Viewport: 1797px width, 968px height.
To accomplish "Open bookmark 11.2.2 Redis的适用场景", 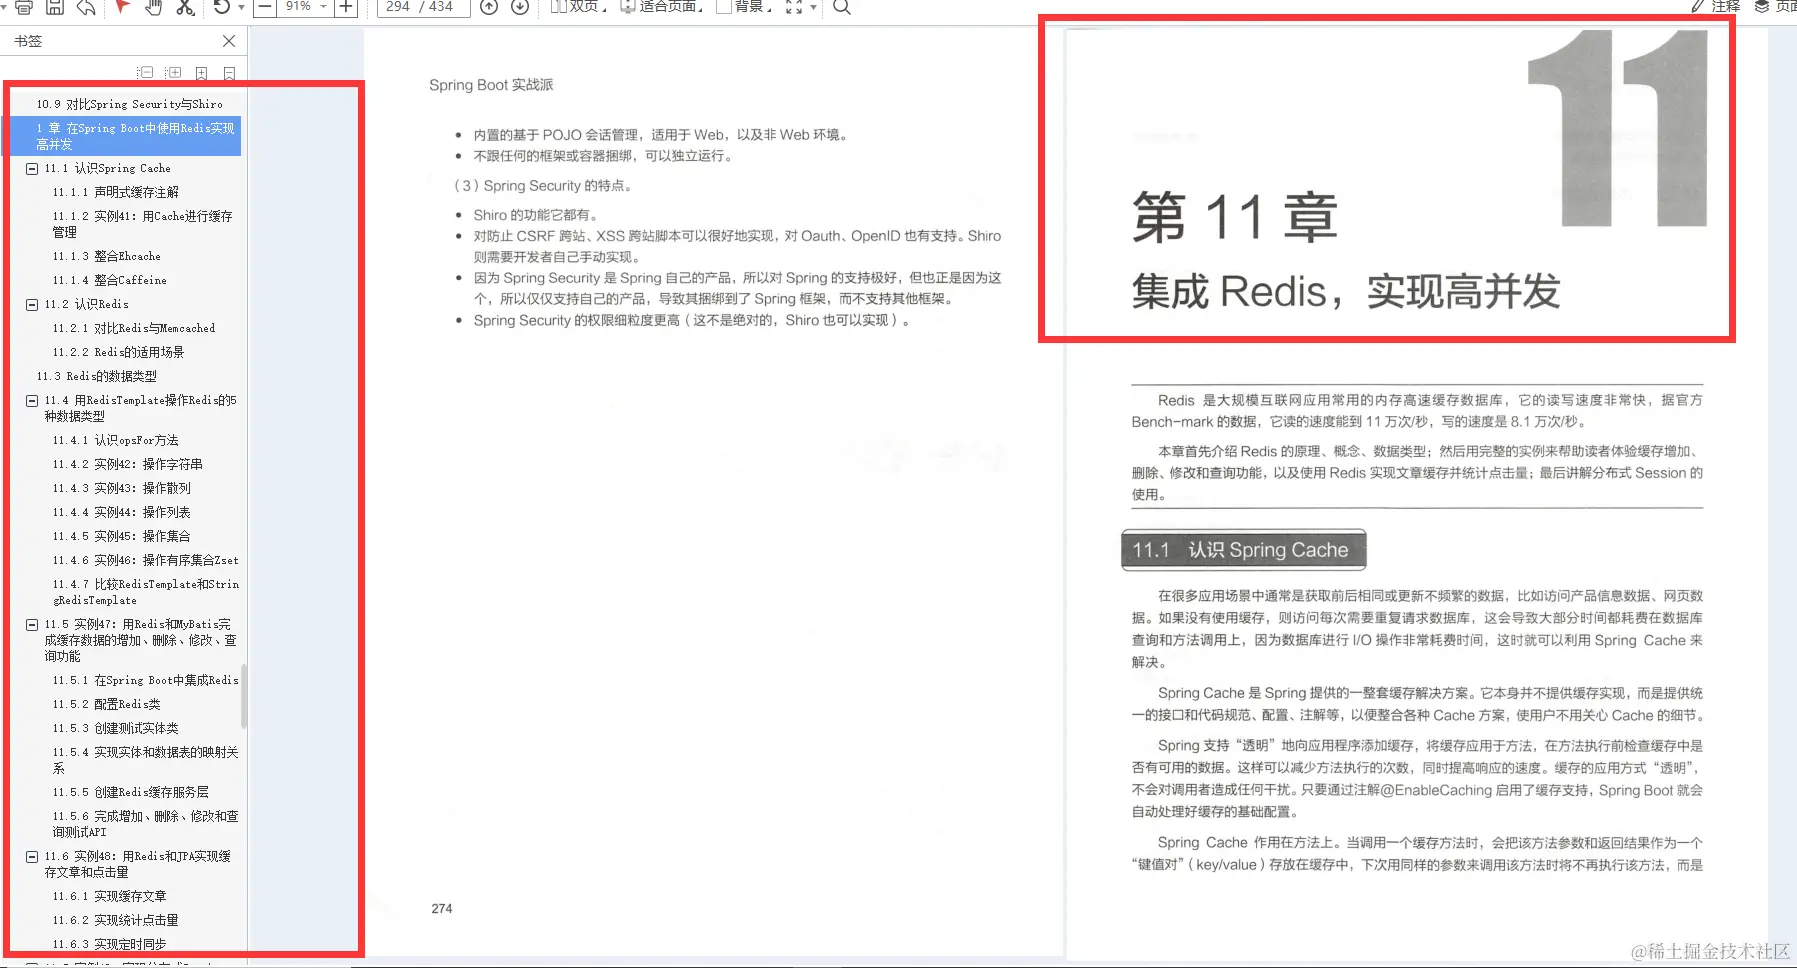I will [x=119, y=352].
